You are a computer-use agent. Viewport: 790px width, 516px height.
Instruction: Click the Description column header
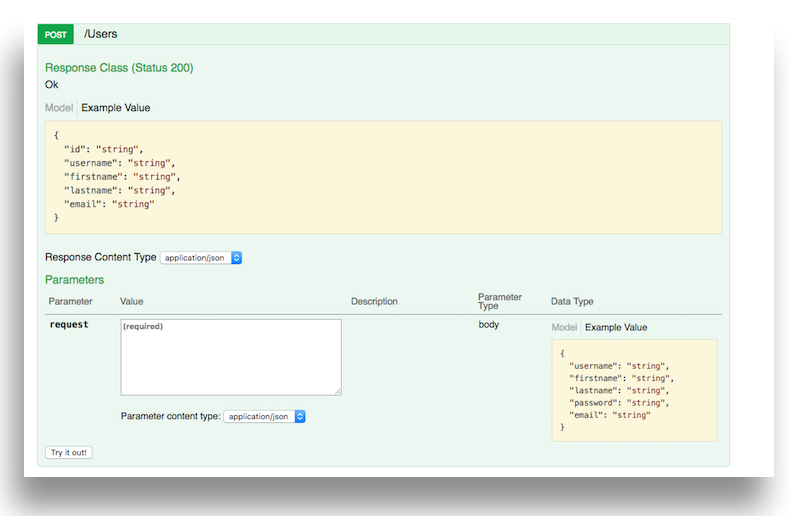[x=374, y=301]
